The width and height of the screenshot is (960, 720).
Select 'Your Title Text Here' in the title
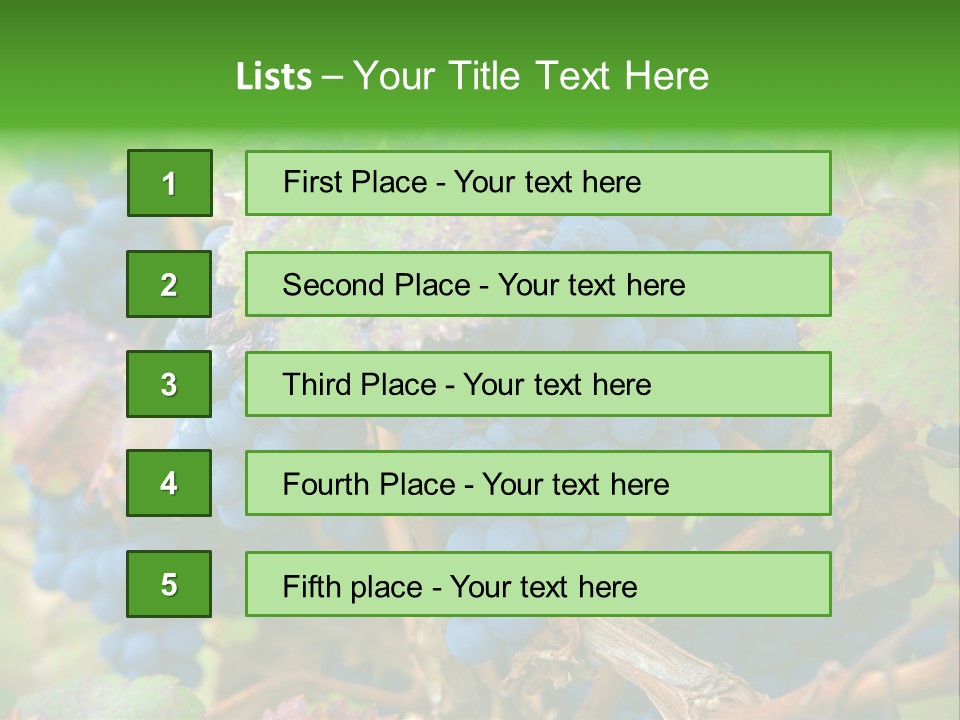pos(531,76)
